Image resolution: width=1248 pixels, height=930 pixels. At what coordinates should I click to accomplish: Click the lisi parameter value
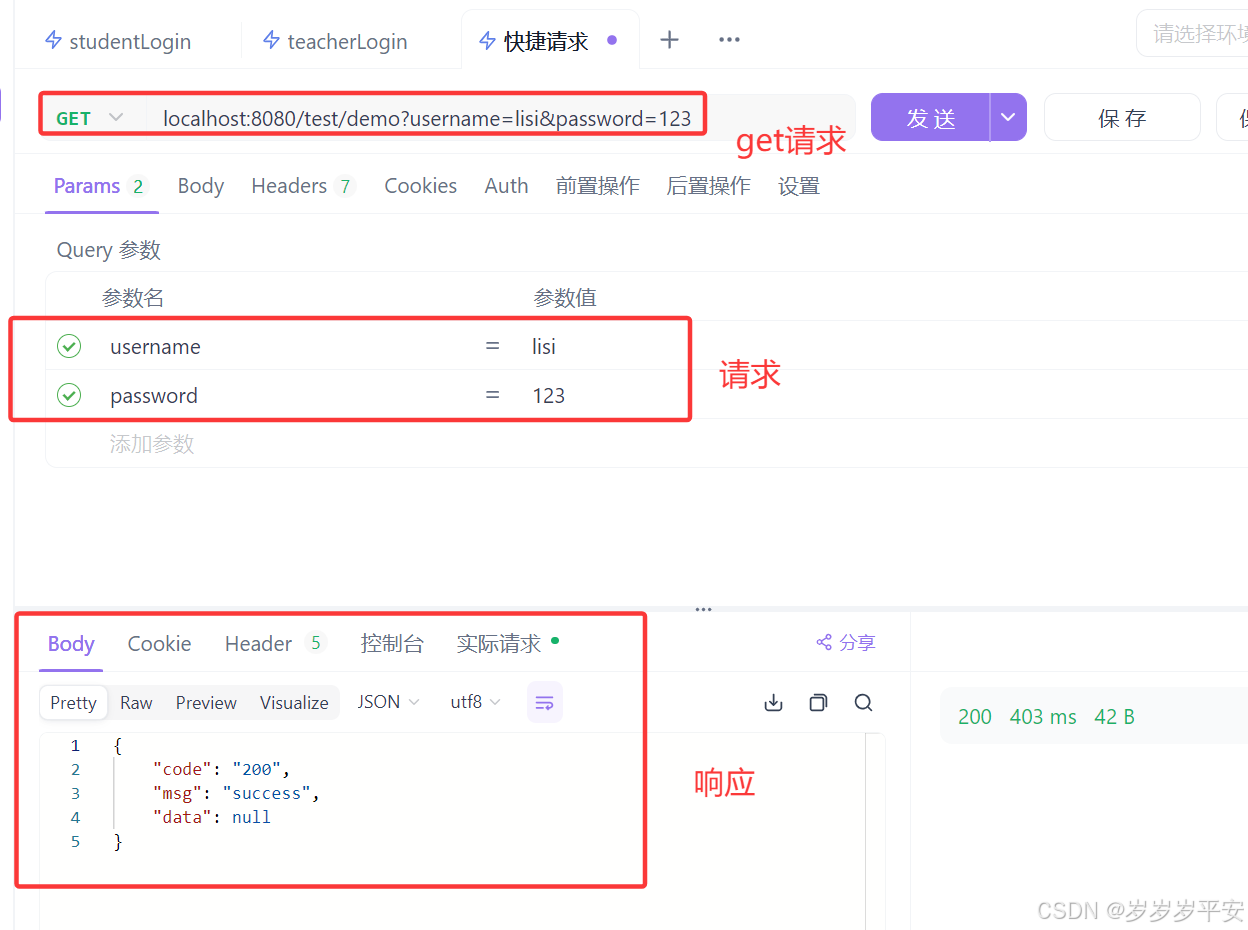(x=544, y=347)
